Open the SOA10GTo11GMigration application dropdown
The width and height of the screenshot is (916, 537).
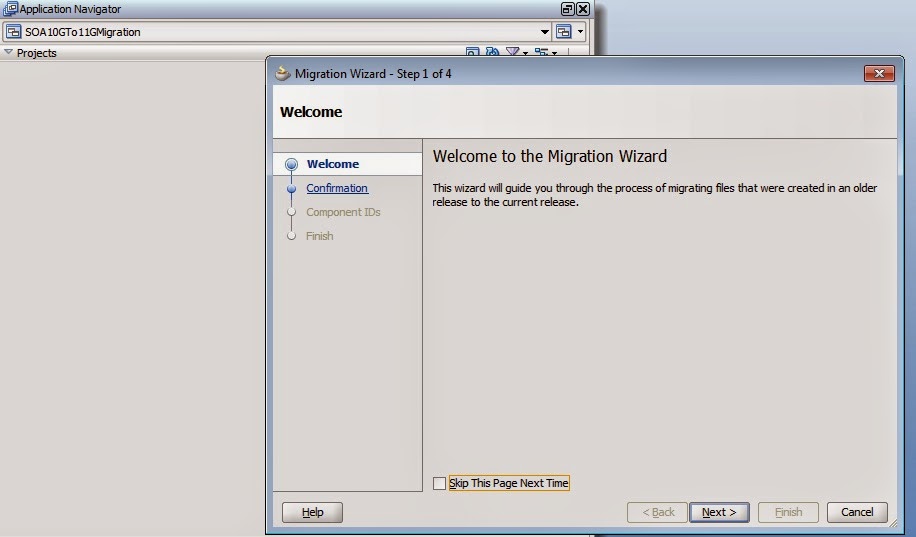coord(544,32)
